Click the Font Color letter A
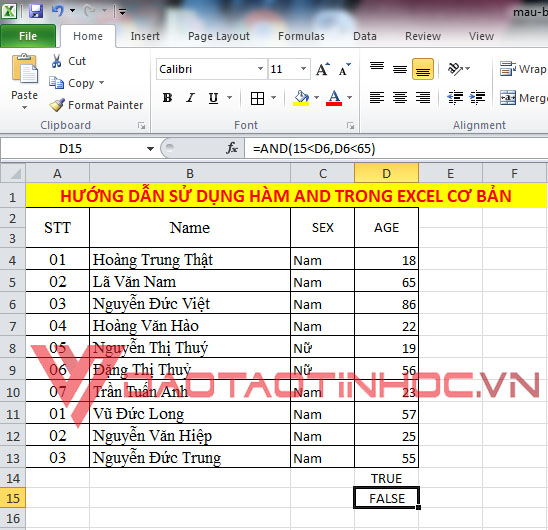 (x=334, y=98)
